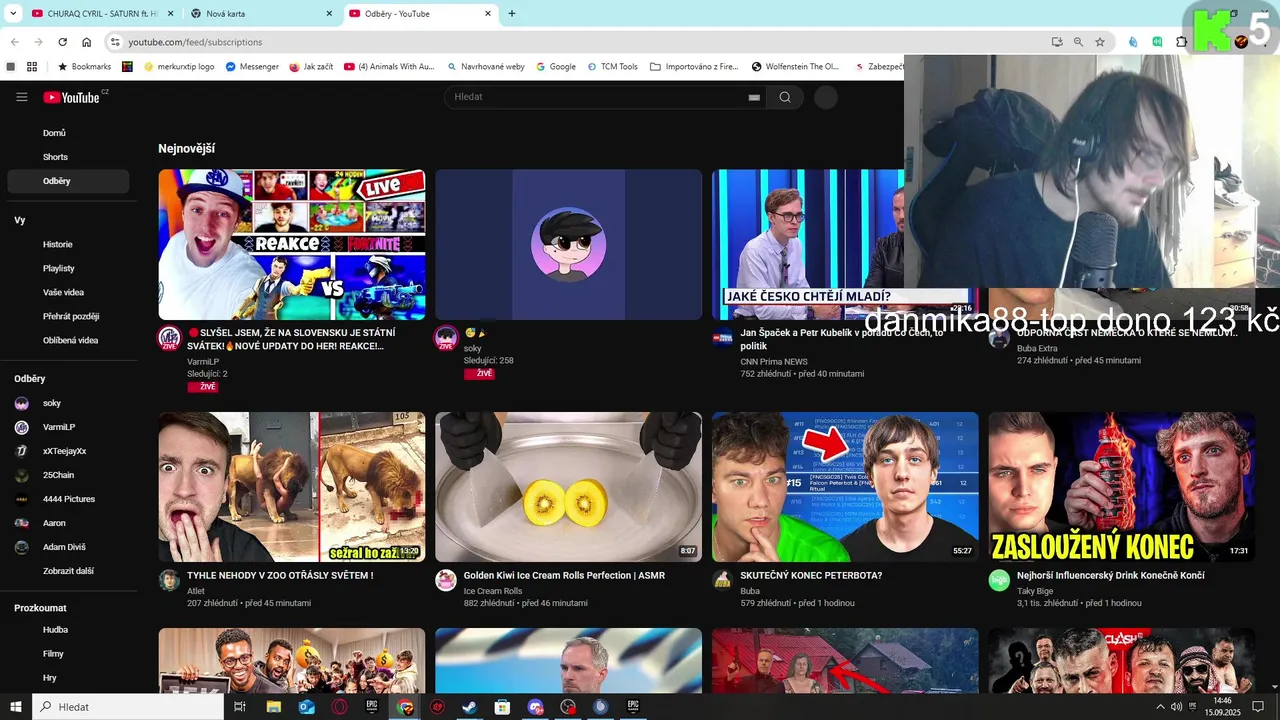Open VarmilP channel avatar under the live video
The height and width of the screenshot is (720, 1280).
point(169,337)
